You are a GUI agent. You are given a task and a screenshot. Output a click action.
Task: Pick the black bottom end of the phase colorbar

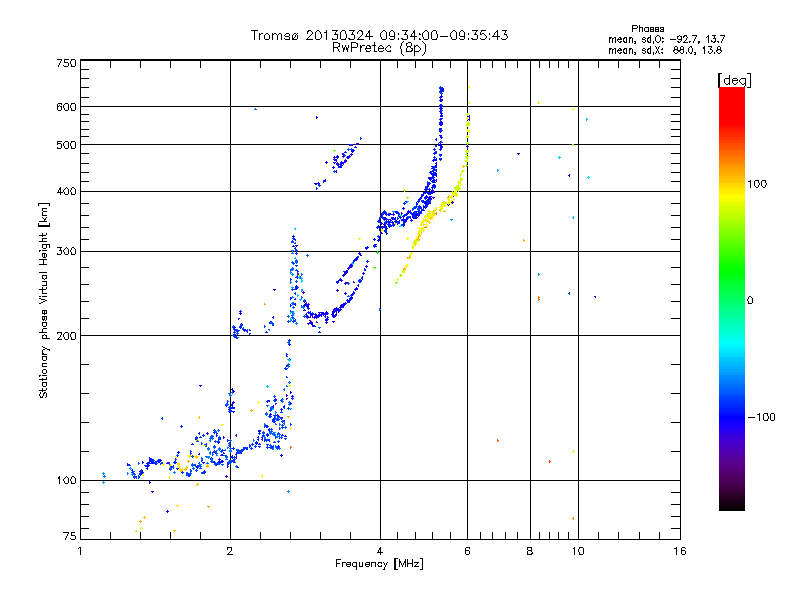tap(732, 504)
